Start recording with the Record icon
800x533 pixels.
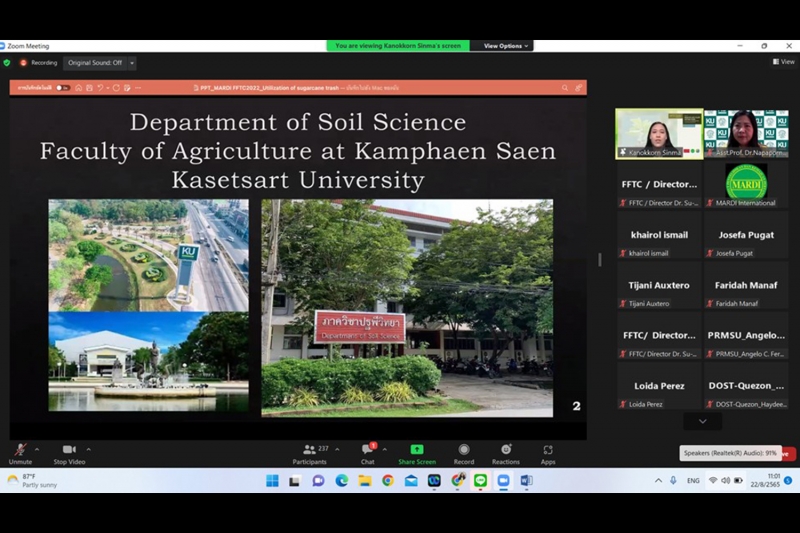click(x=463, y=450)
